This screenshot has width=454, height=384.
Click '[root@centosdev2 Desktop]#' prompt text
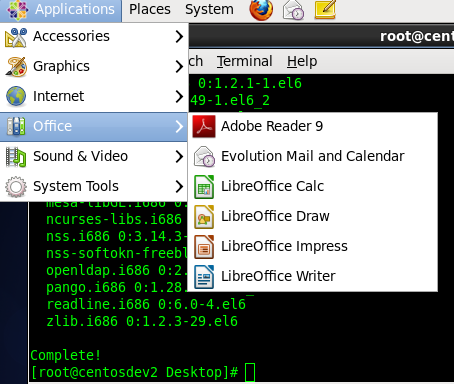coord(134,373)
